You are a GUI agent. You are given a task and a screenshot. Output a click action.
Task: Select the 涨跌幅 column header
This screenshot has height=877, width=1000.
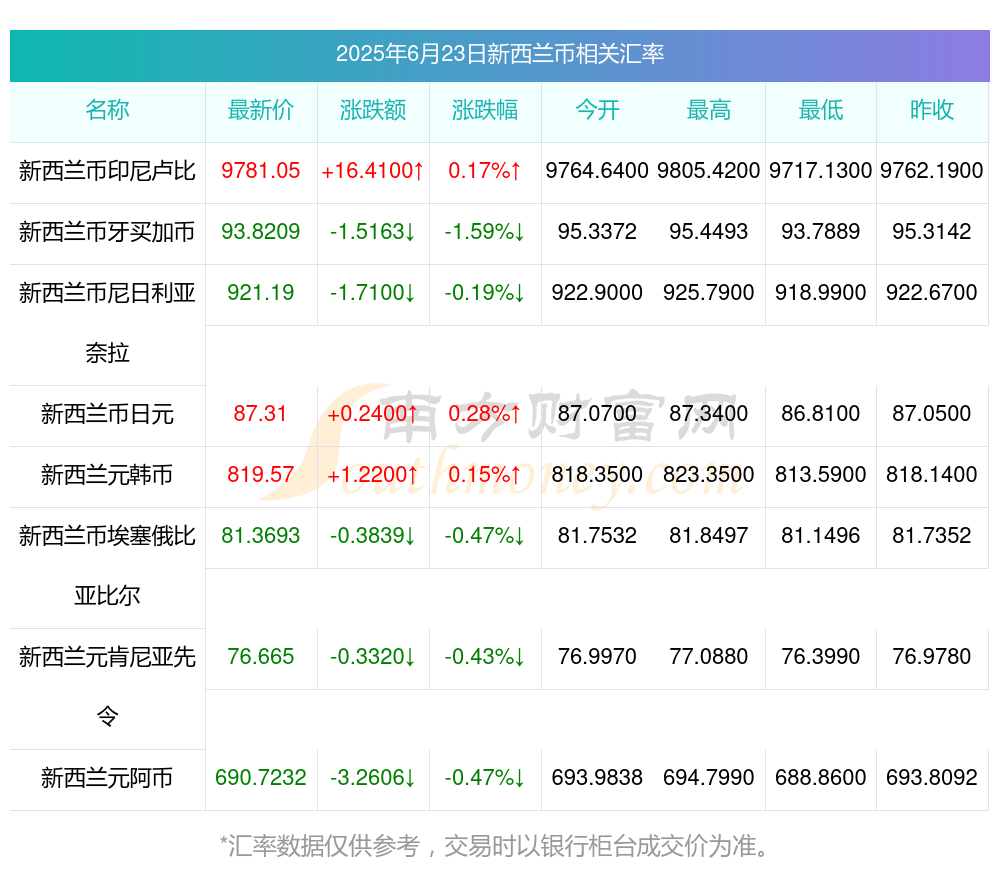[485, 110]
